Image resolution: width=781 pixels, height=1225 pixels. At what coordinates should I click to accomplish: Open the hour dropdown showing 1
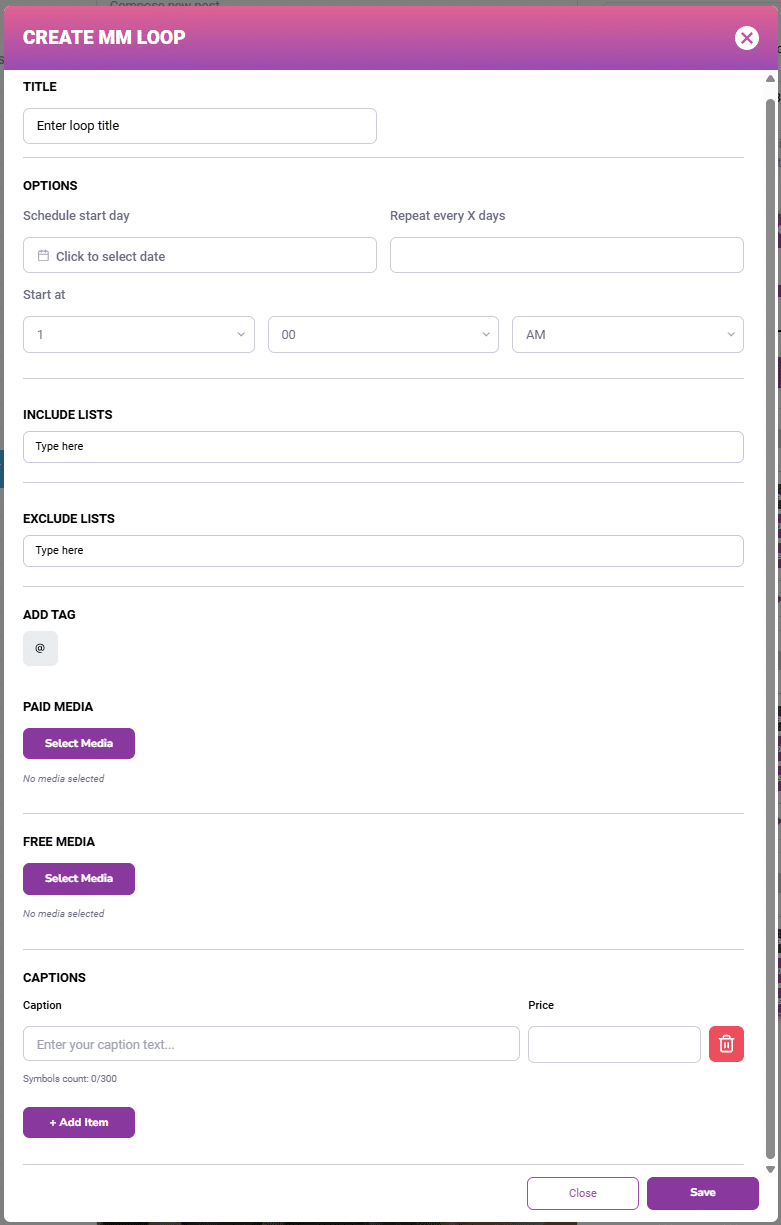[138, 335]
